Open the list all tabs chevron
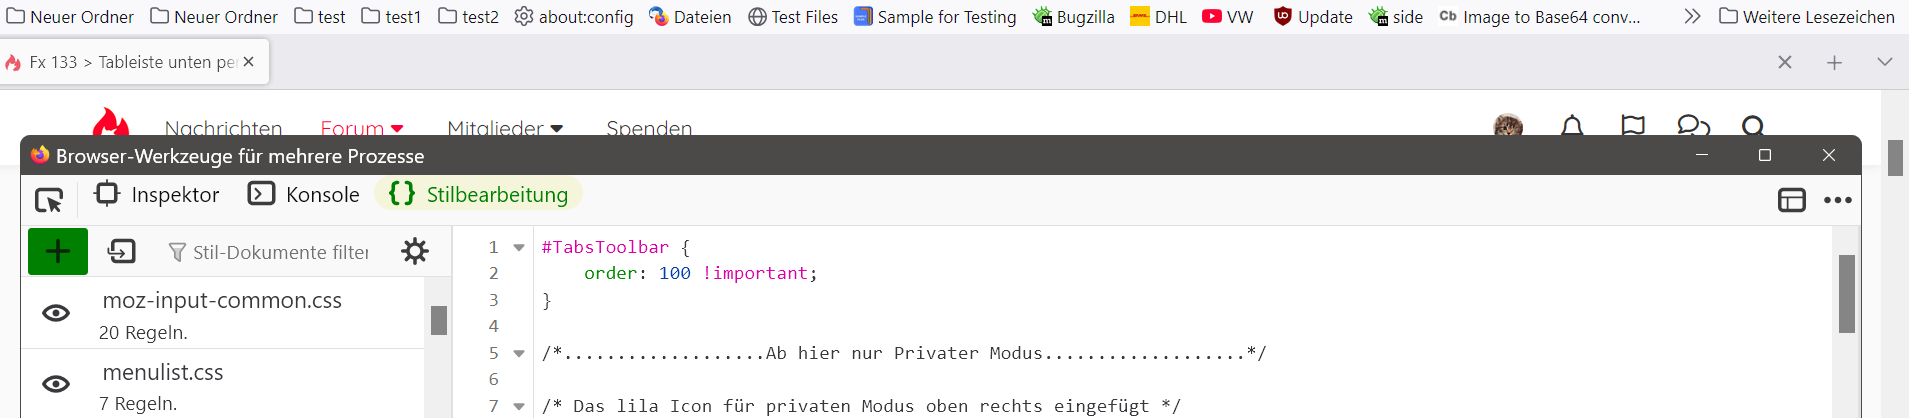Viewport: 1909px width, 418px height. pos(1884,62)
